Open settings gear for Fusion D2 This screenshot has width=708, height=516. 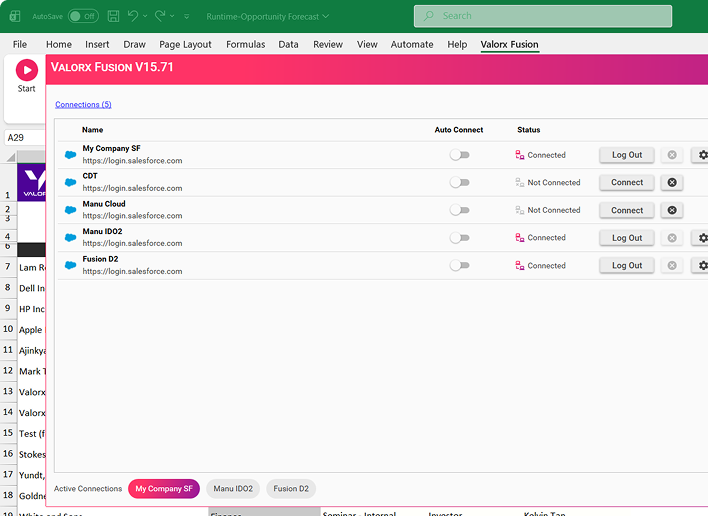701,265
